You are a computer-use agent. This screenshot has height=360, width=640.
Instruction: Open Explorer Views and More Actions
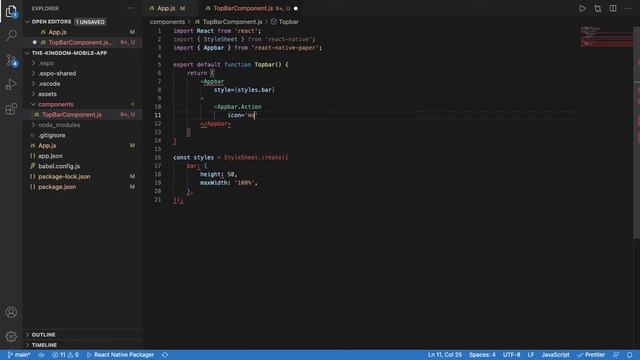[130, 8]
